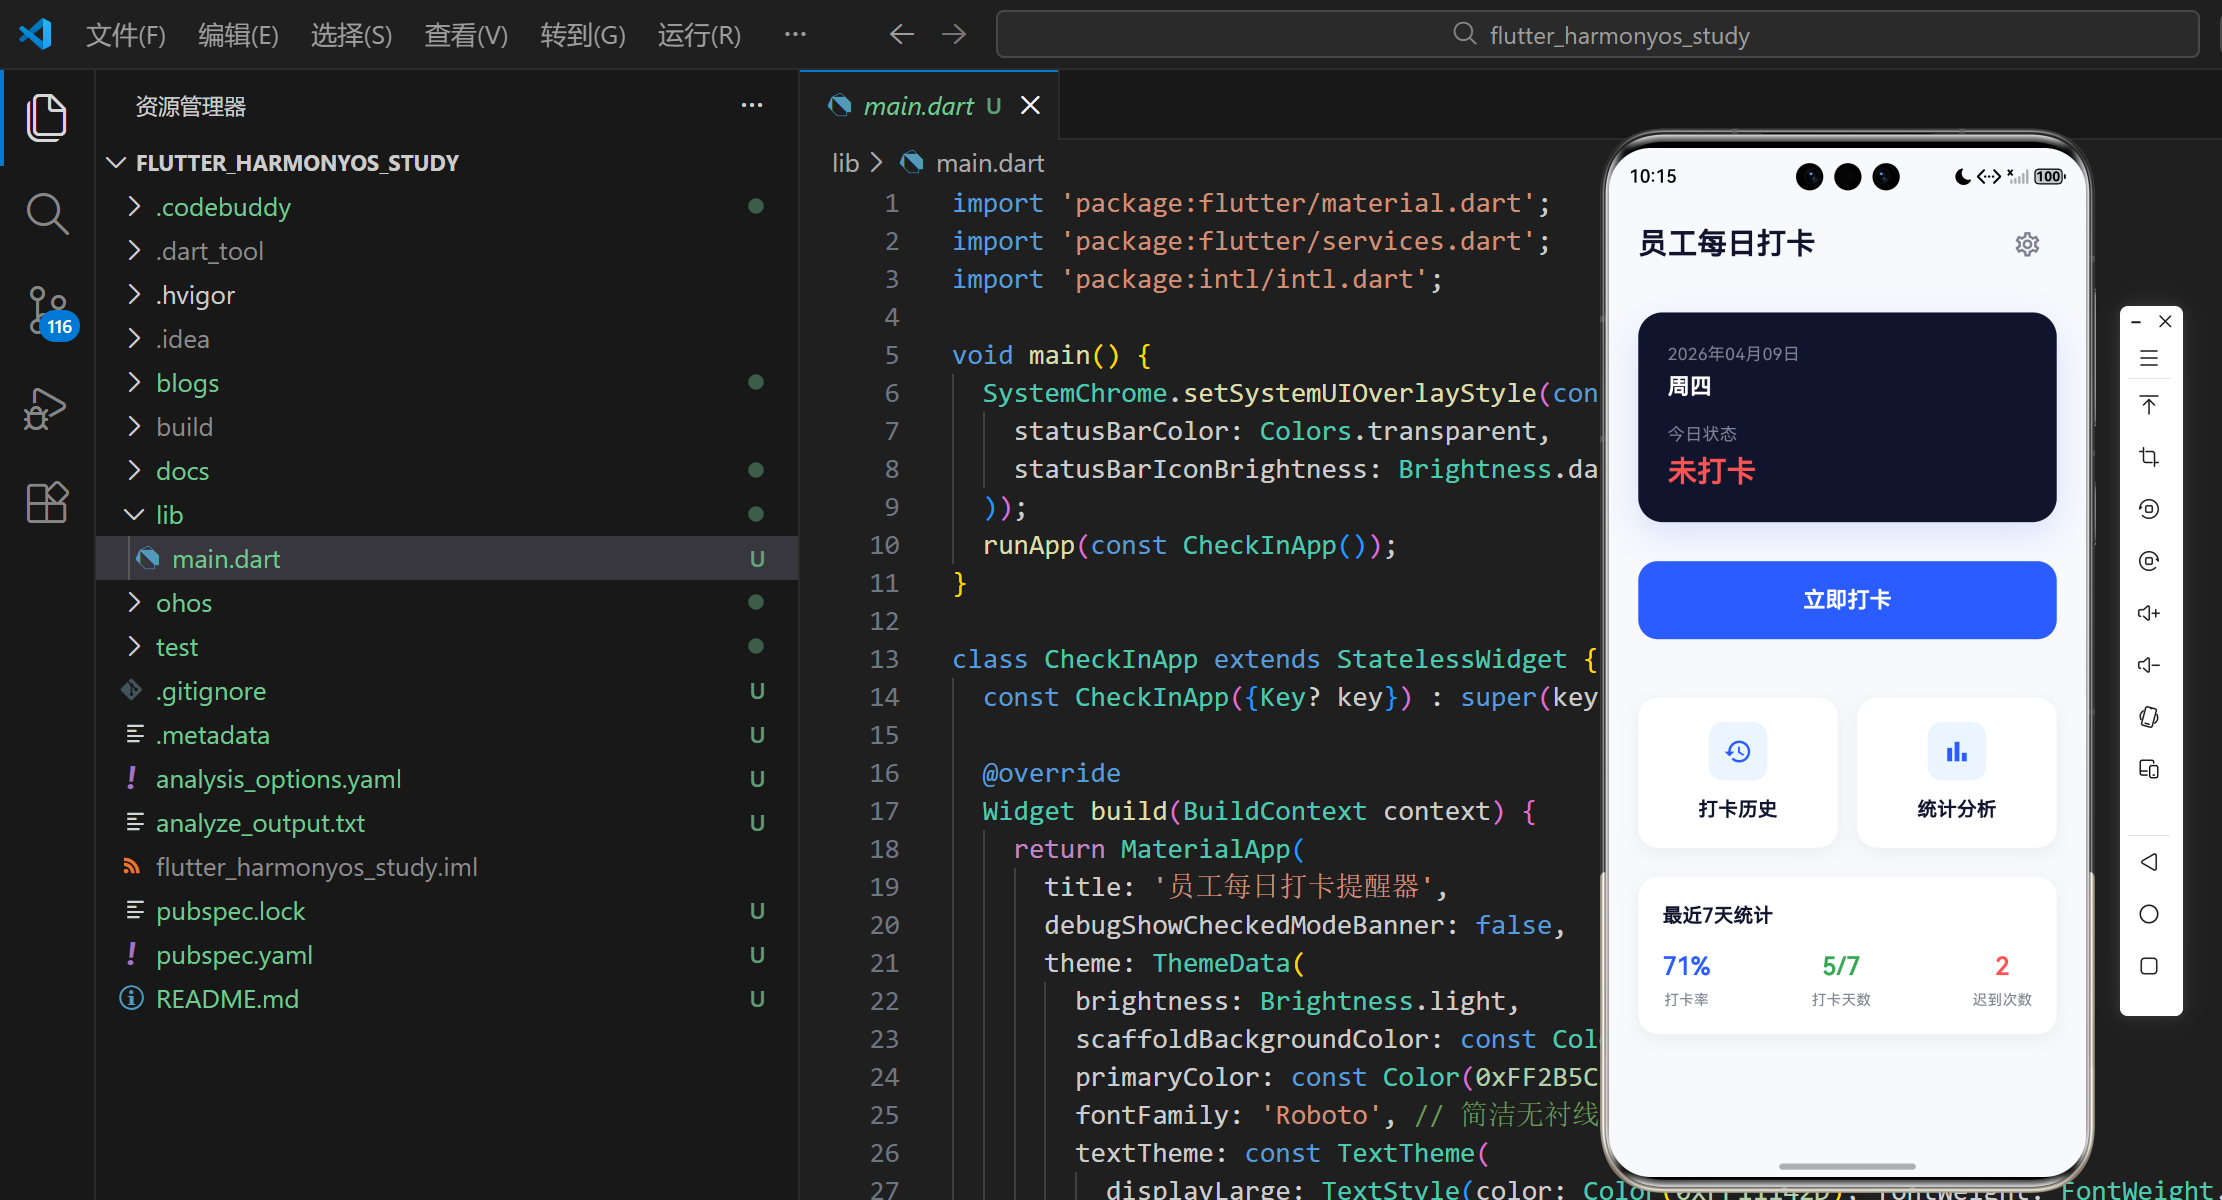Expand the .hvigor folder
Viewport: 2222px width, 1200px height.
[x=135, y=295]
